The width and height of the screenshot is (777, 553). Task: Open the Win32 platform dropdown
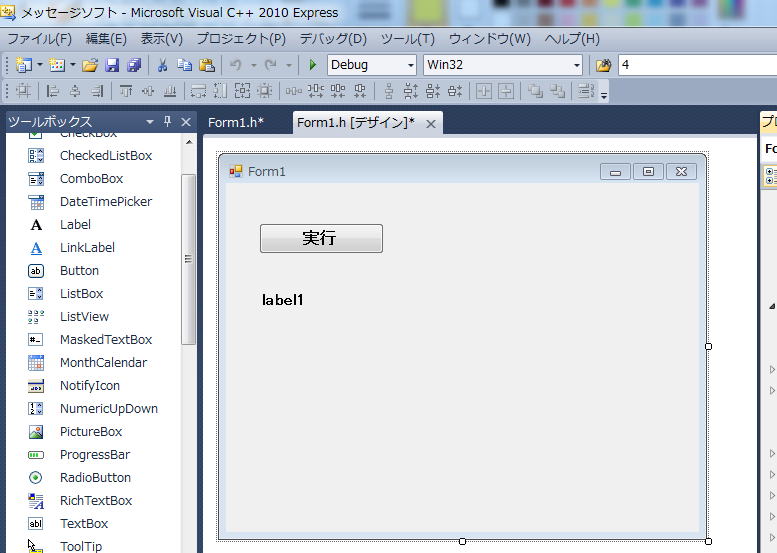click(x=503, y=65)
